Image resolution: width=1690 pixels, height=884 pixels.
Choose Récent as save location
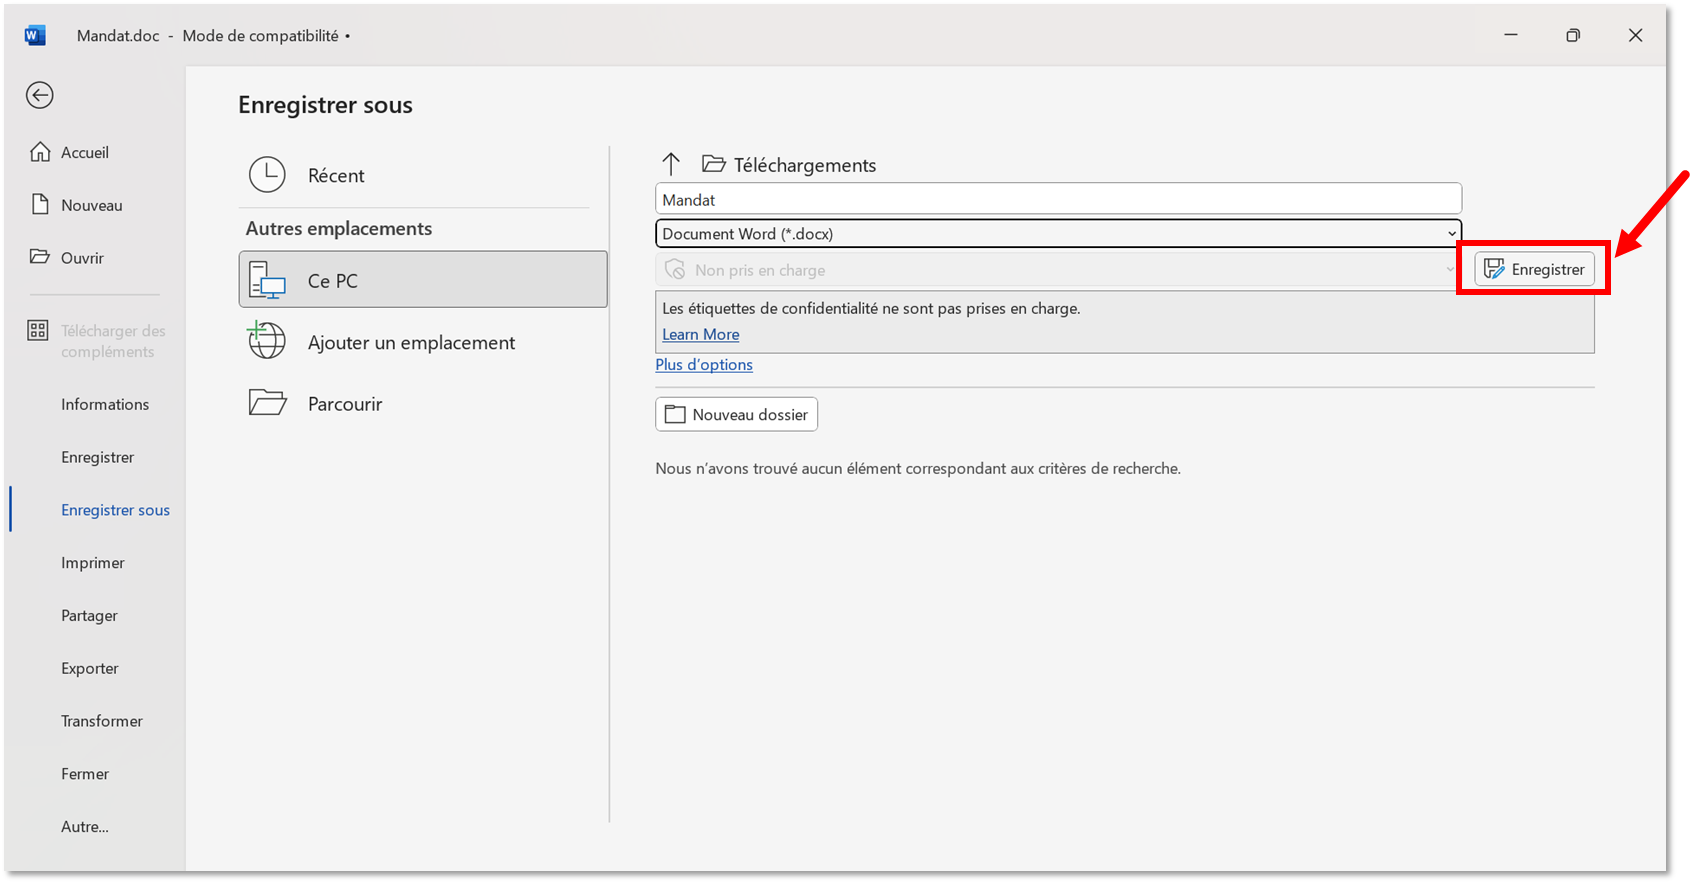tap(422, 175)
